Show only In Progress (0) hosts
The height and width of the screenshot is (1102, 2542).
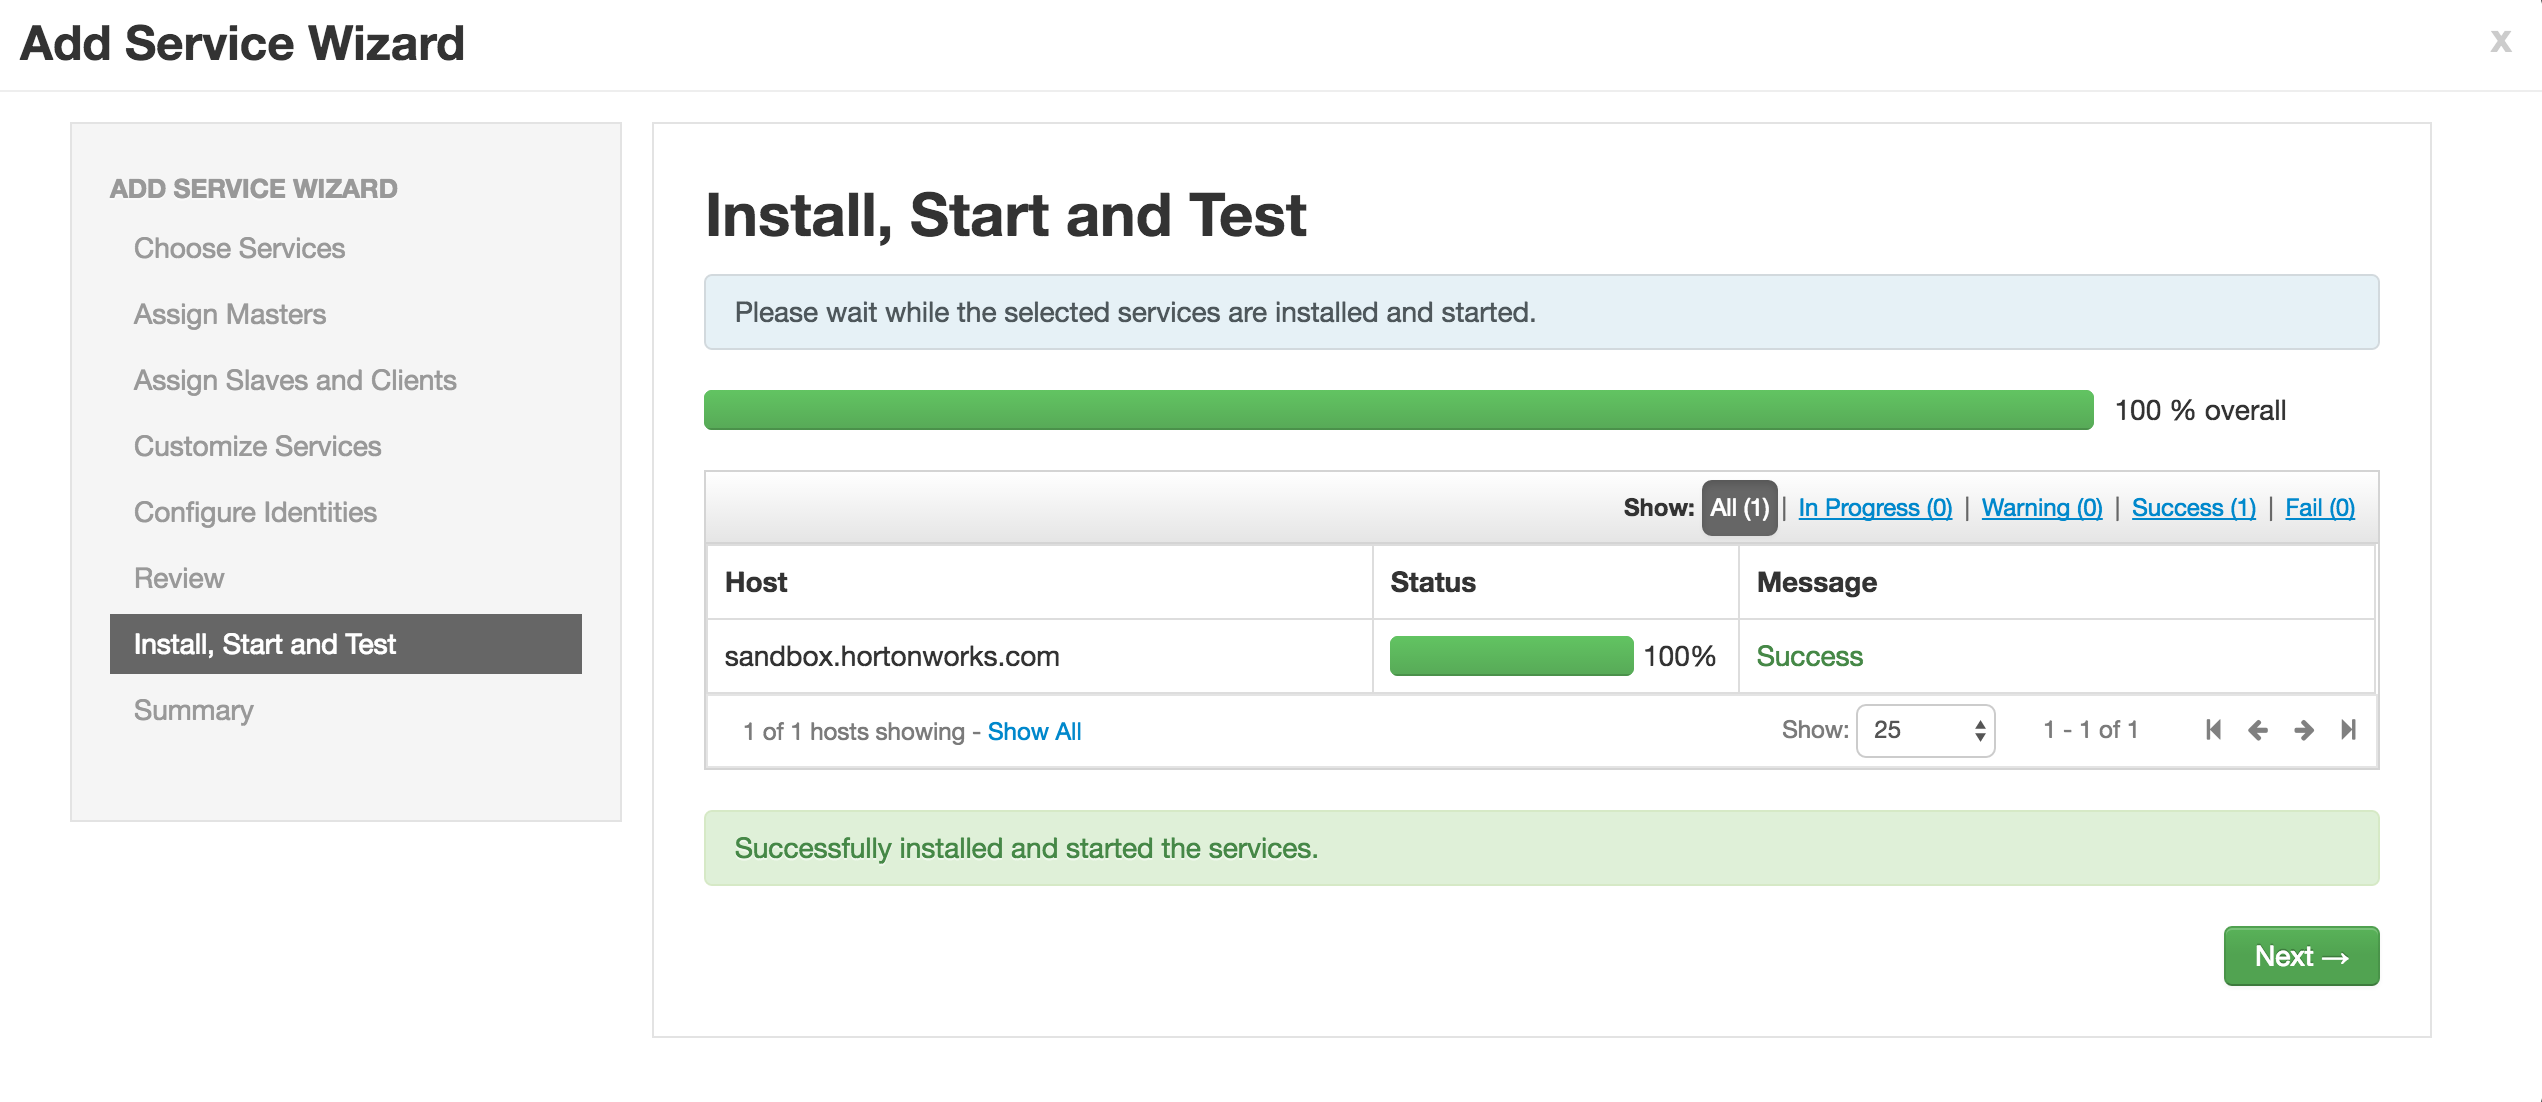(x=1874, y=507)
